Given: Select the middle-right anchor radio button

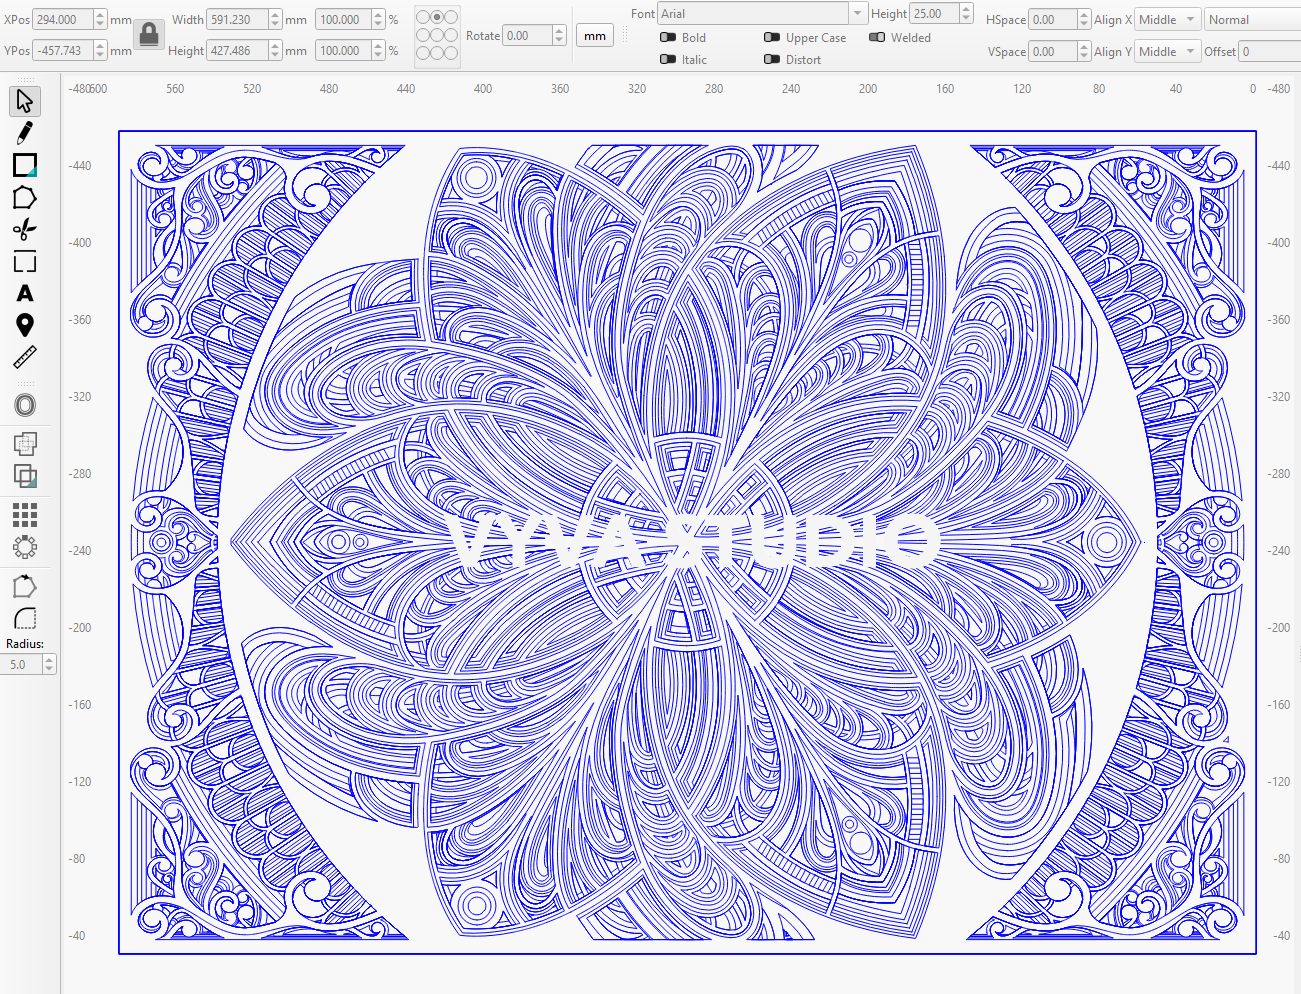Looking at the screenshot, I should (x=451, y=35).
